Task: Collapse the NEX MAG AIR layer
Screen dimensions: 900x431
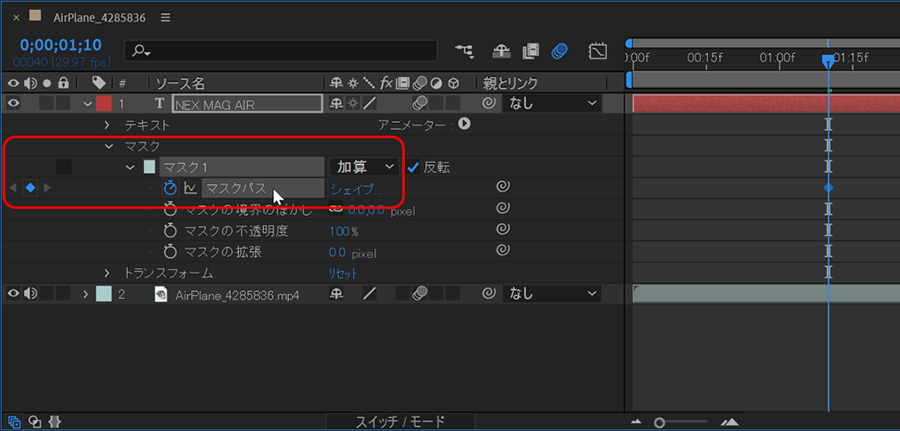Action: [x=88, y=104]
